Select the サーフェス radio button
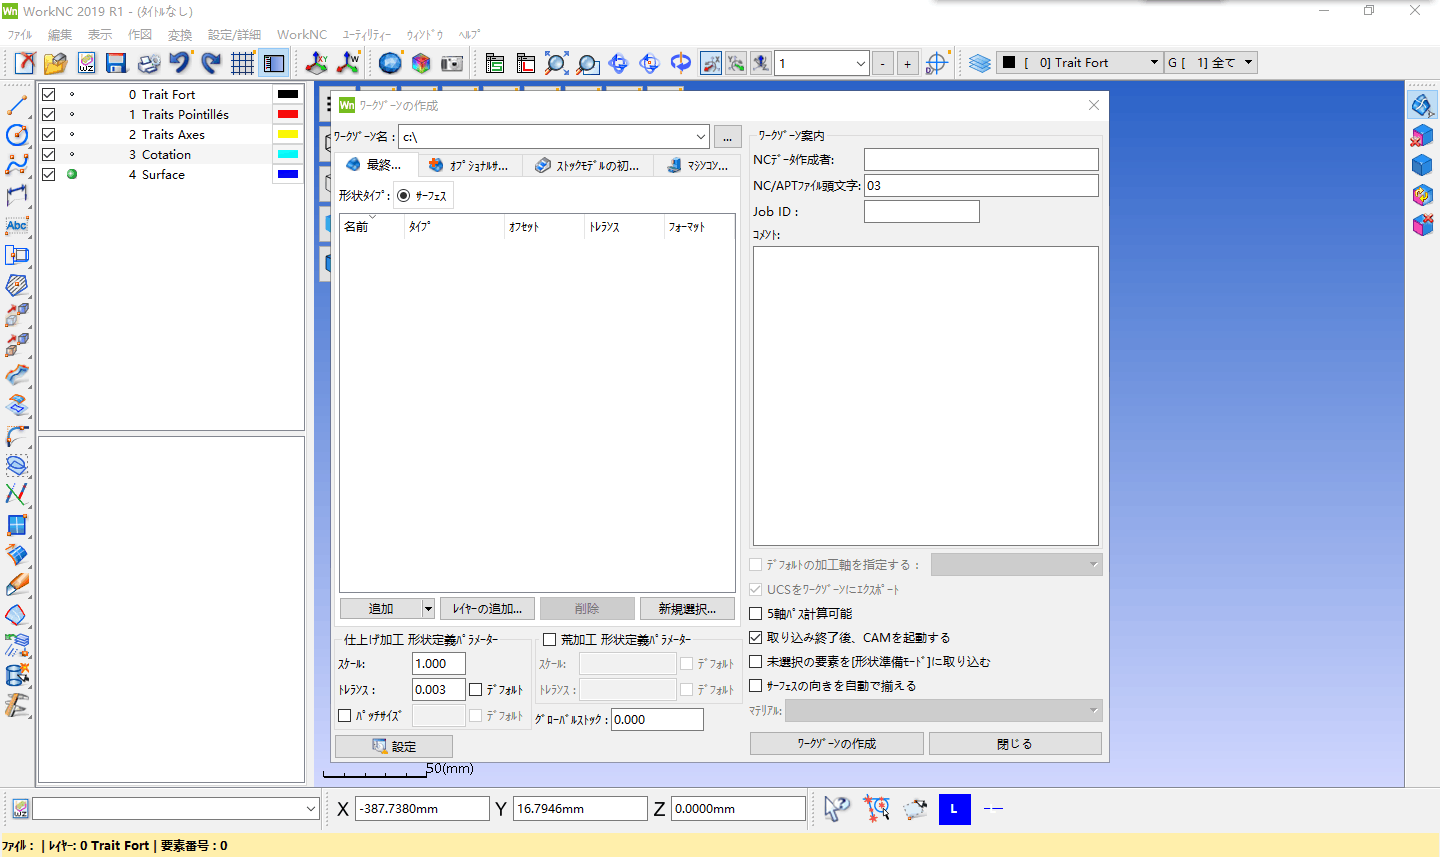 403,196
